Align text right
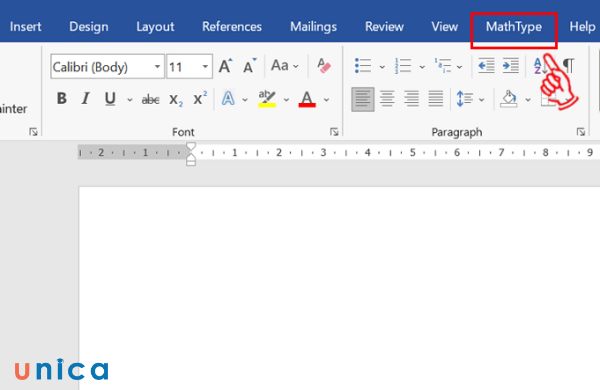 tap(411, 99)
